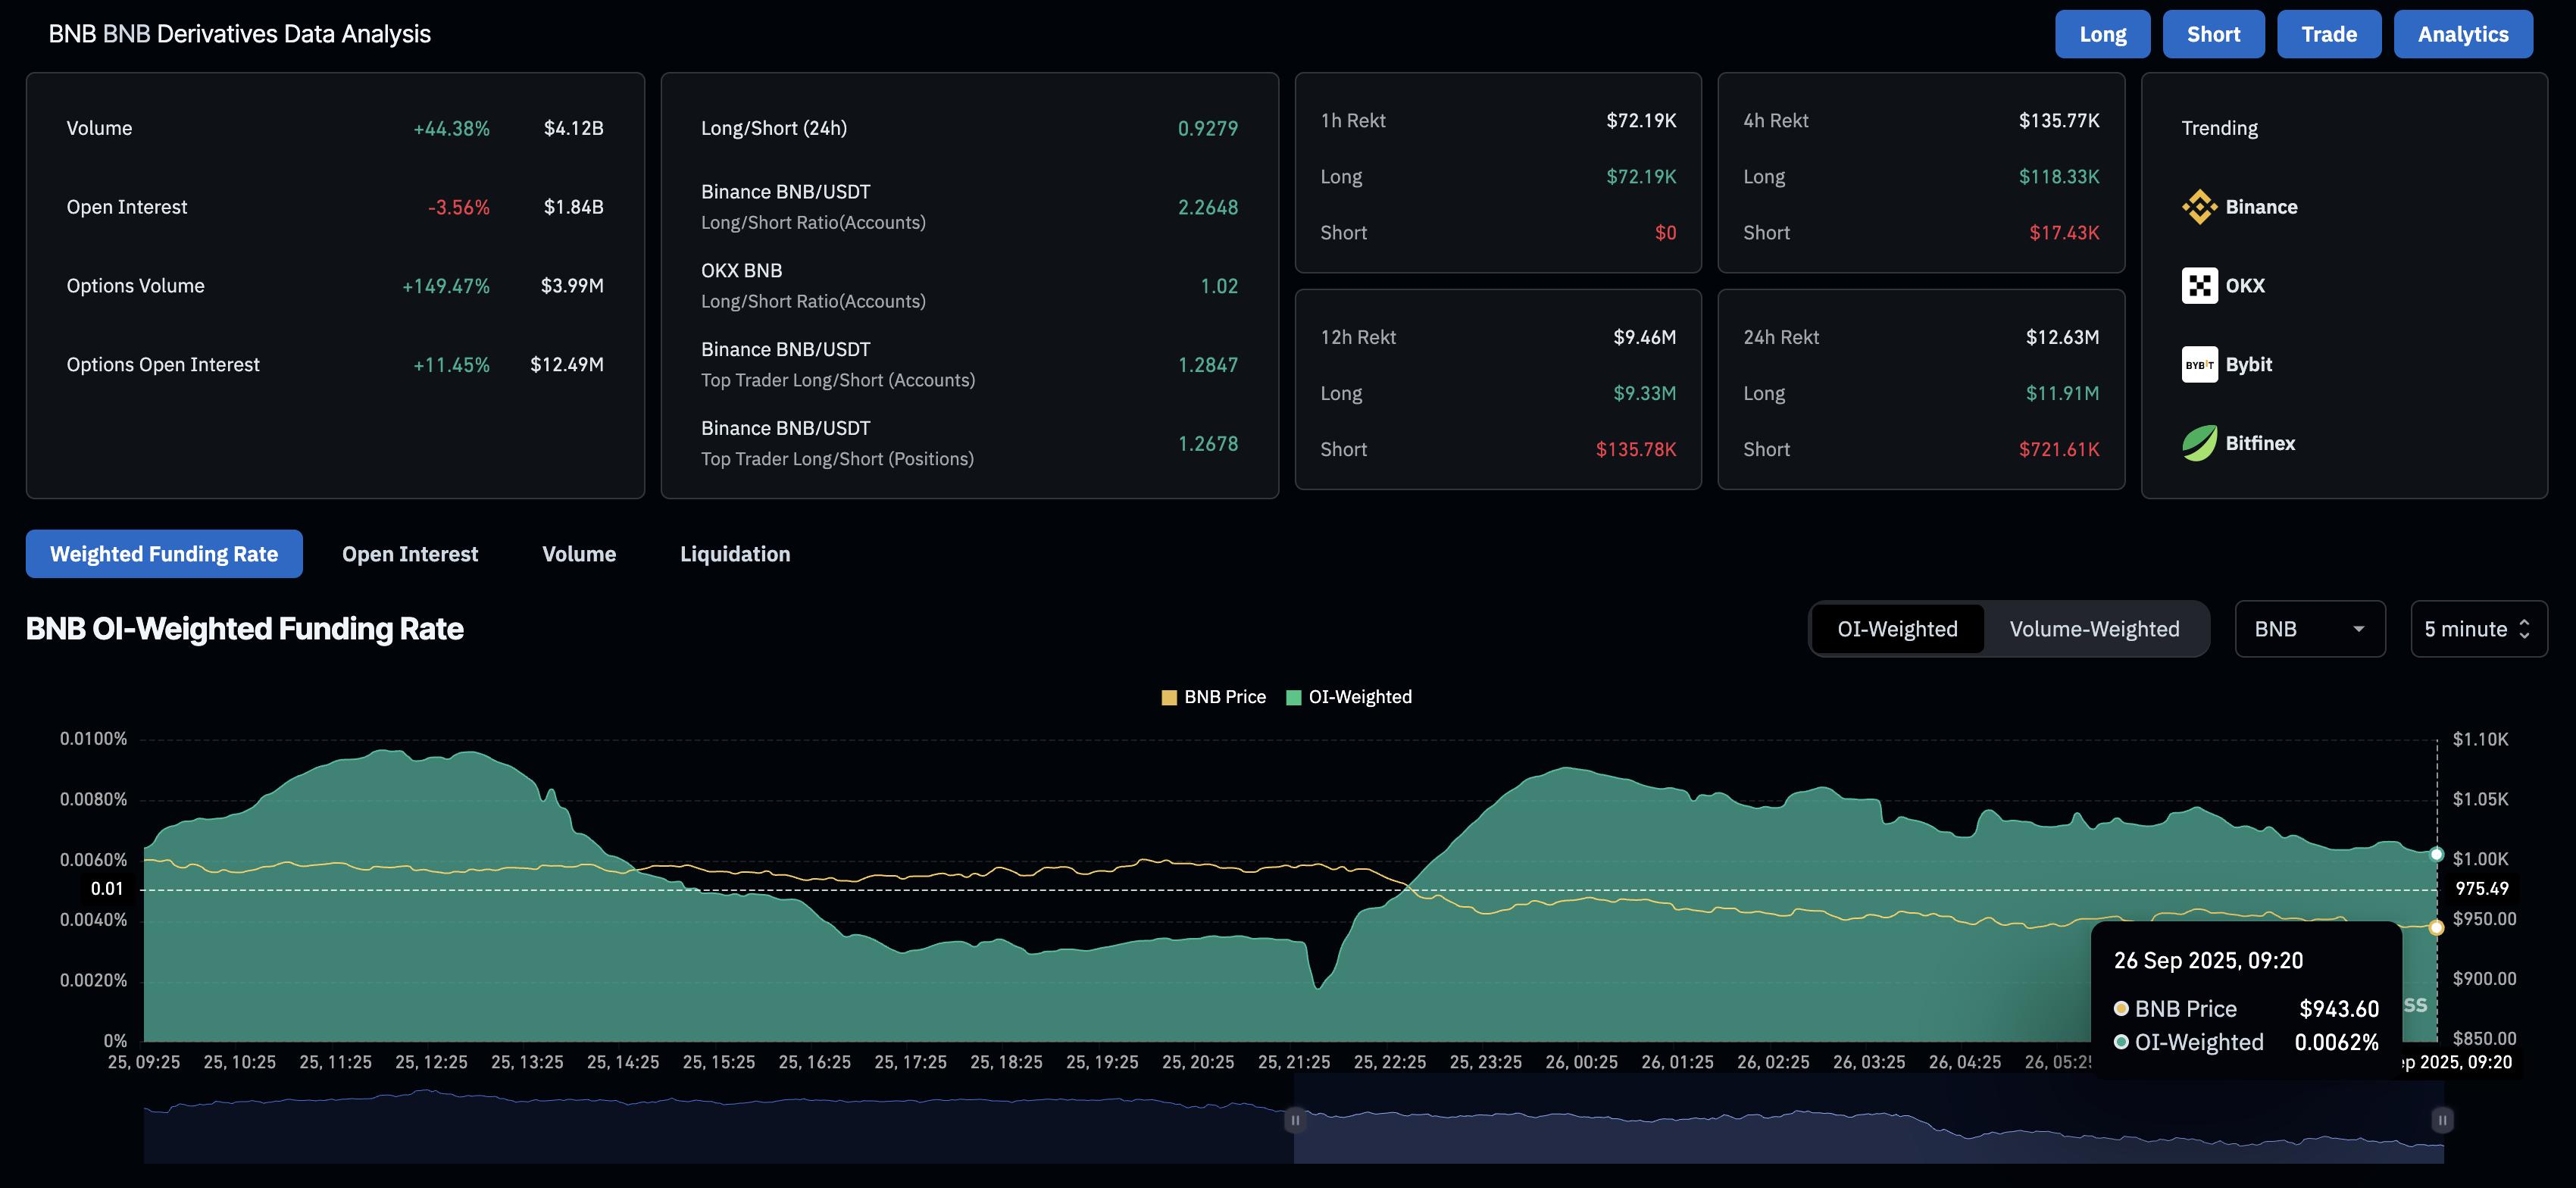This screenshot has height=1188, width=2576.
Task: Switch to Volume-Weighted funding rate
Action: point(2094,629)
